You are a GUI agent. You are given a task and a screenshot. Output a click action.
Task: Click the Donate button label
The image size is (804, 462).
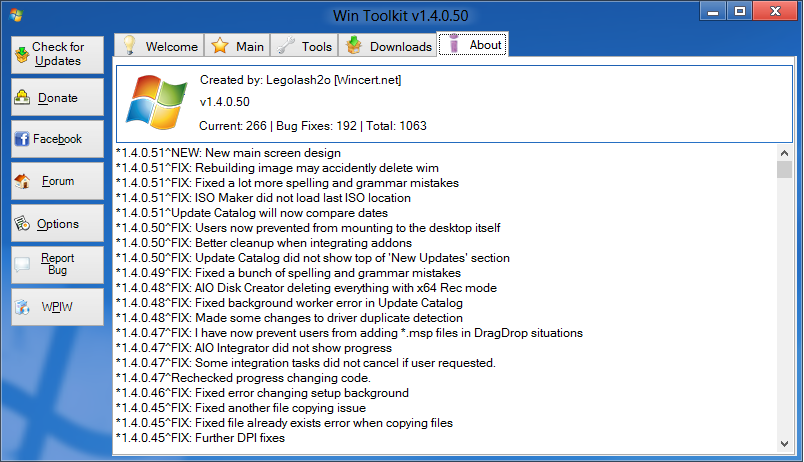pos(58,98)
